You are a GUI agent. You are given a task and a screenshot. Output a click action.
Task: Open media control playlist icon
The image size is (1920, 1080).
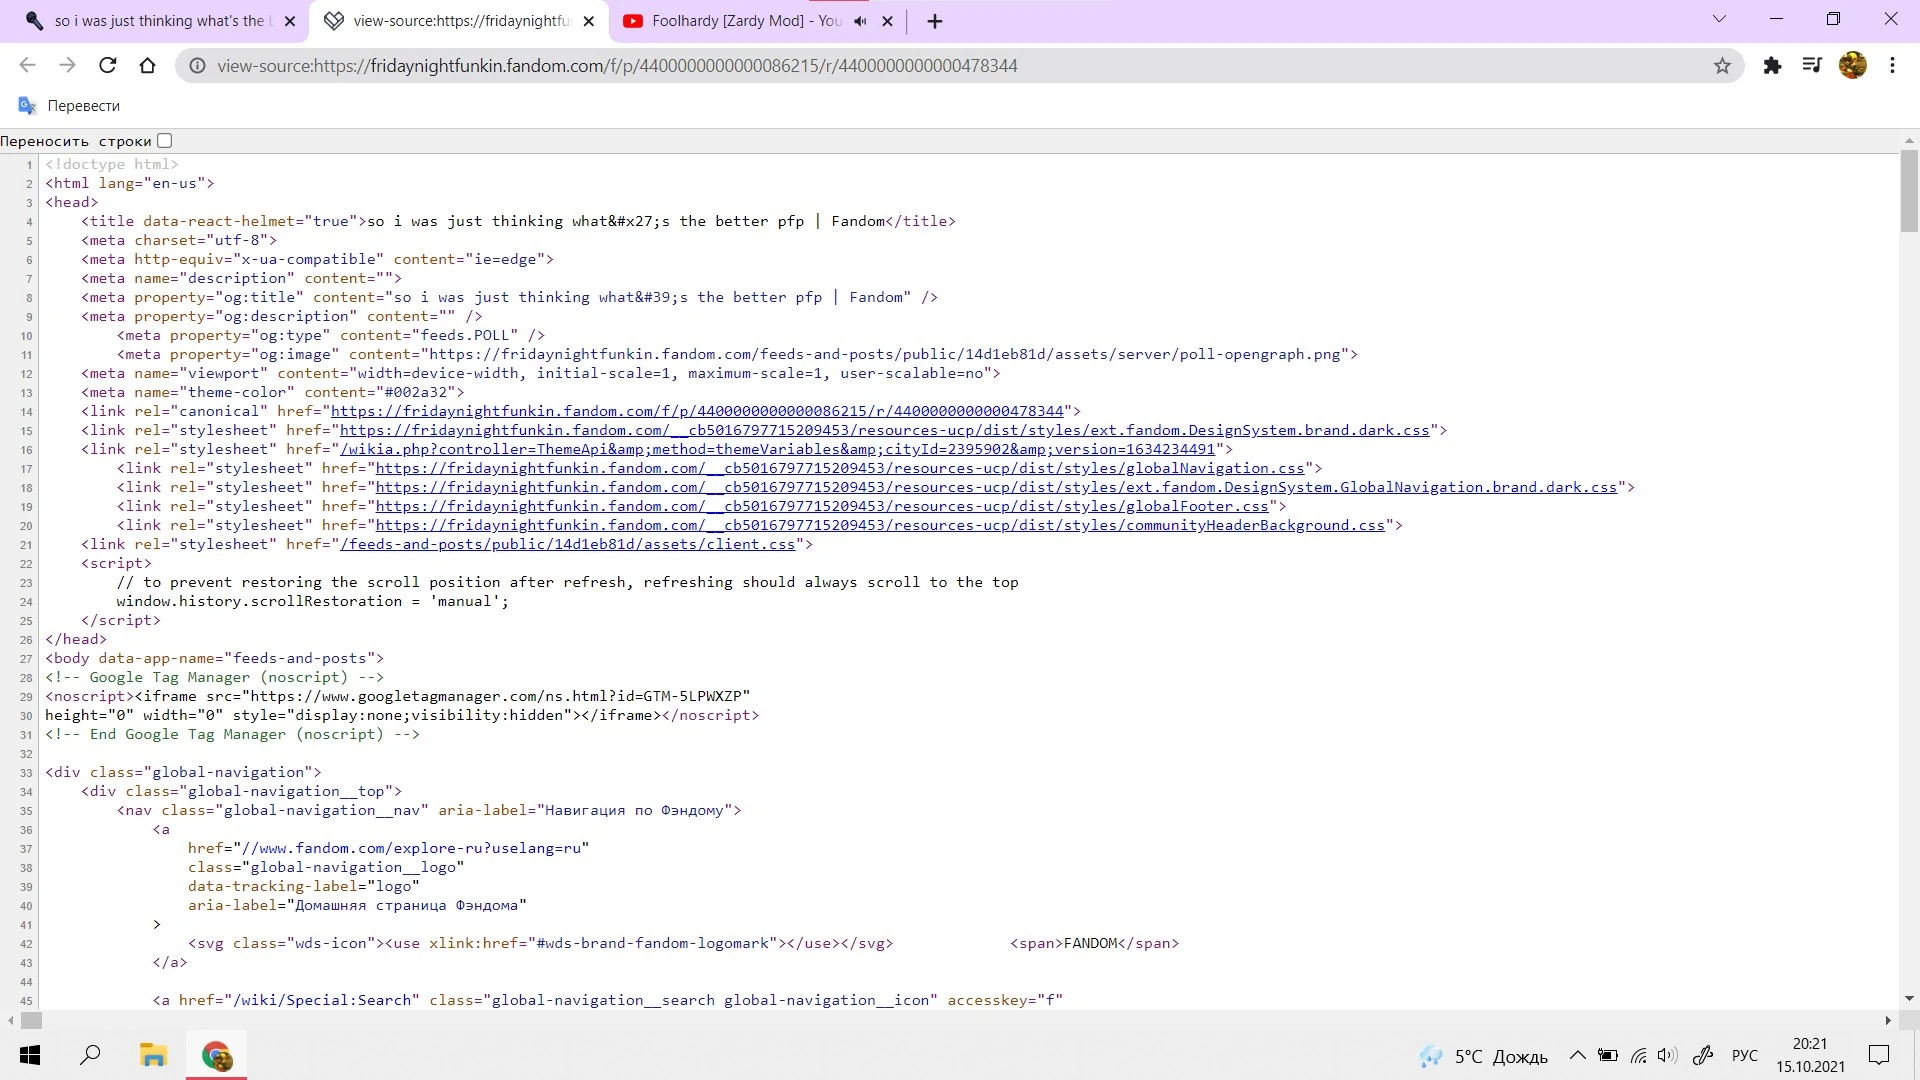pos(1811,66)
